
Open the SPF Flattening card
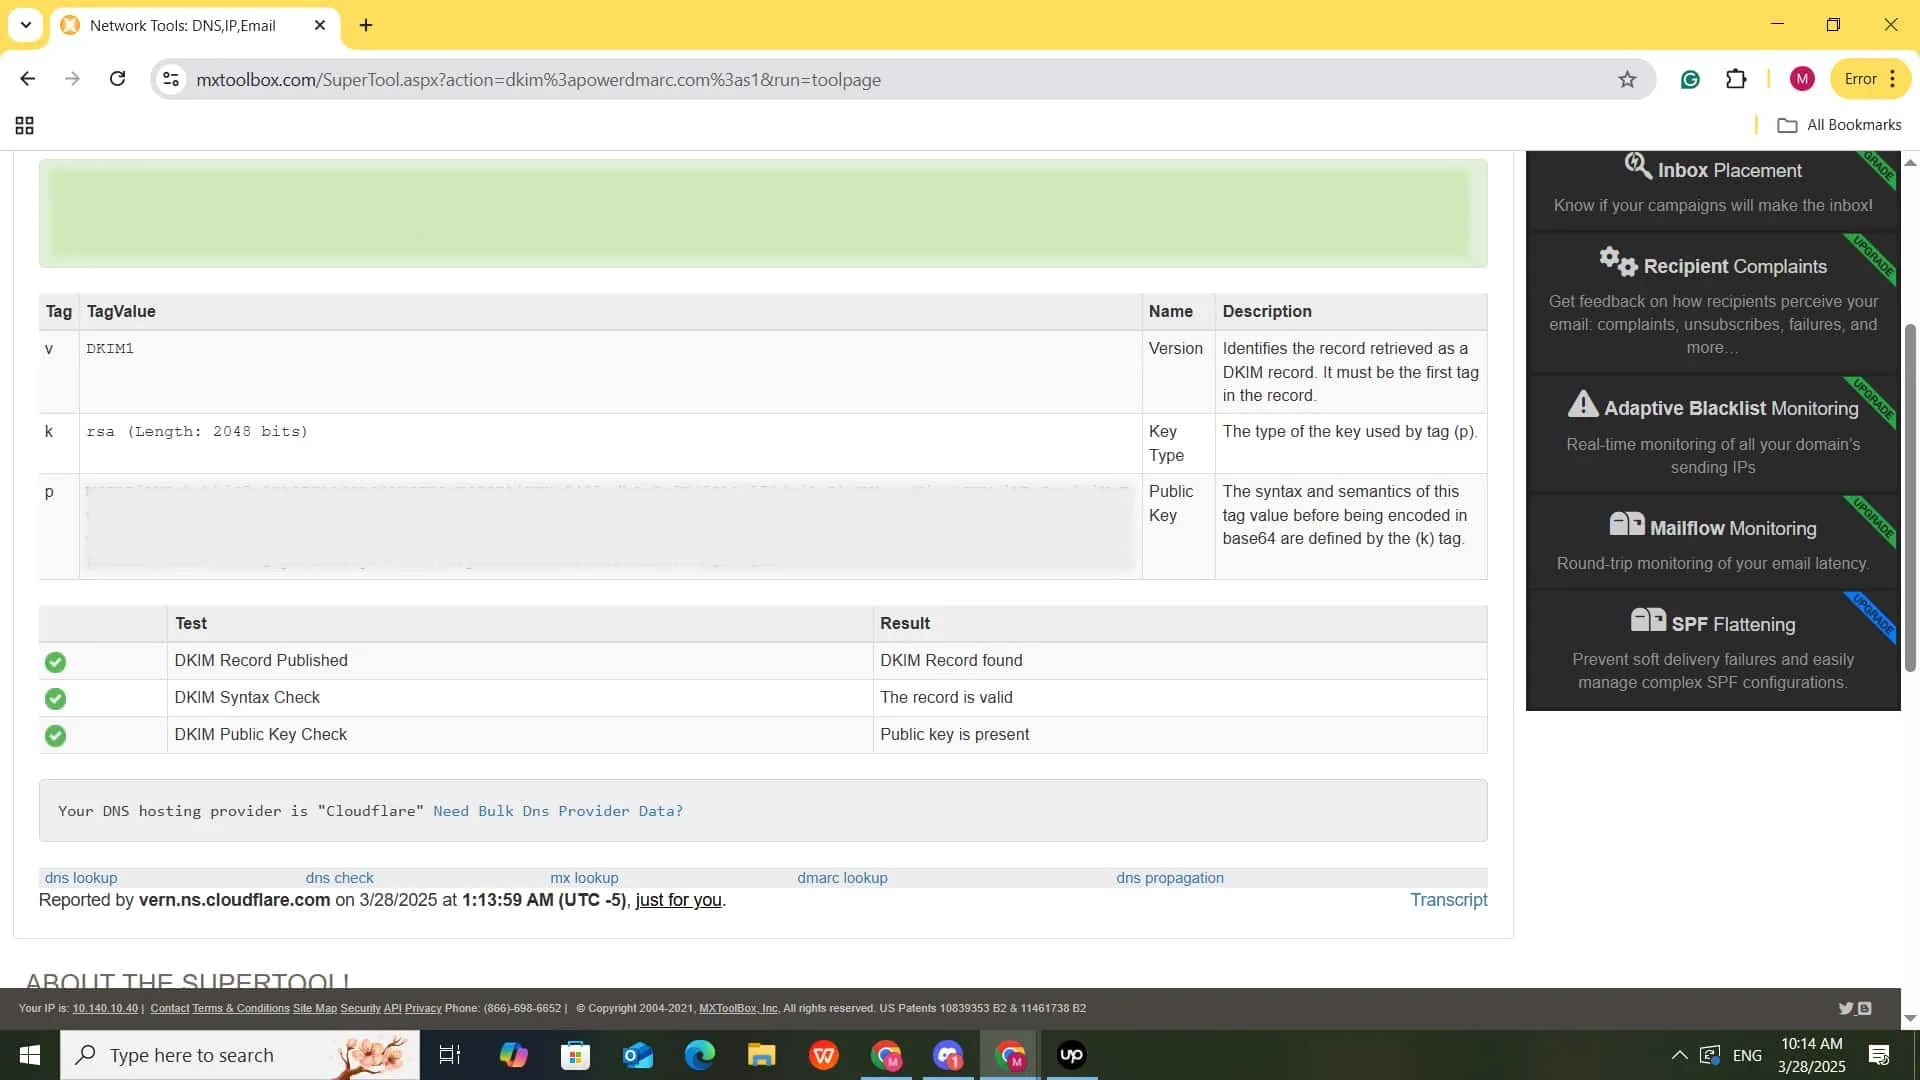point(1713,649)
